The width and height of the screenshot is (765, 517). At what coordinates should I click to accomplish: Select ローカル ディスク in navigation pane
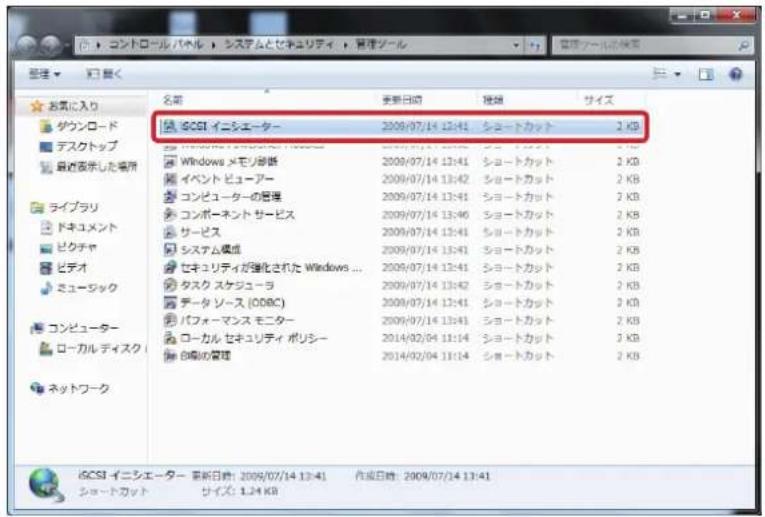(x=98, y=349)
